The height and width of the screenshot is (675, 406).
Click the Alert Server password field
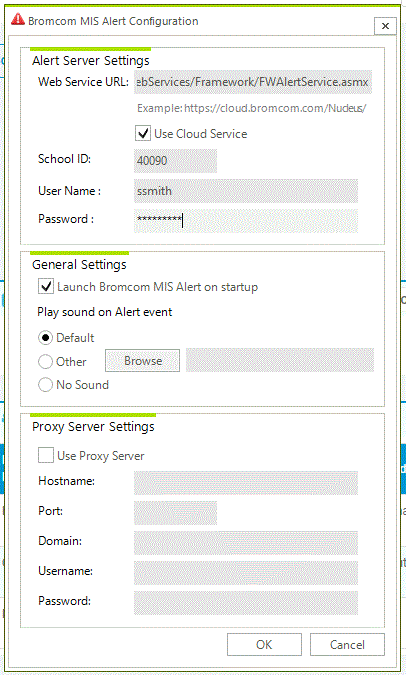[246, 220]
